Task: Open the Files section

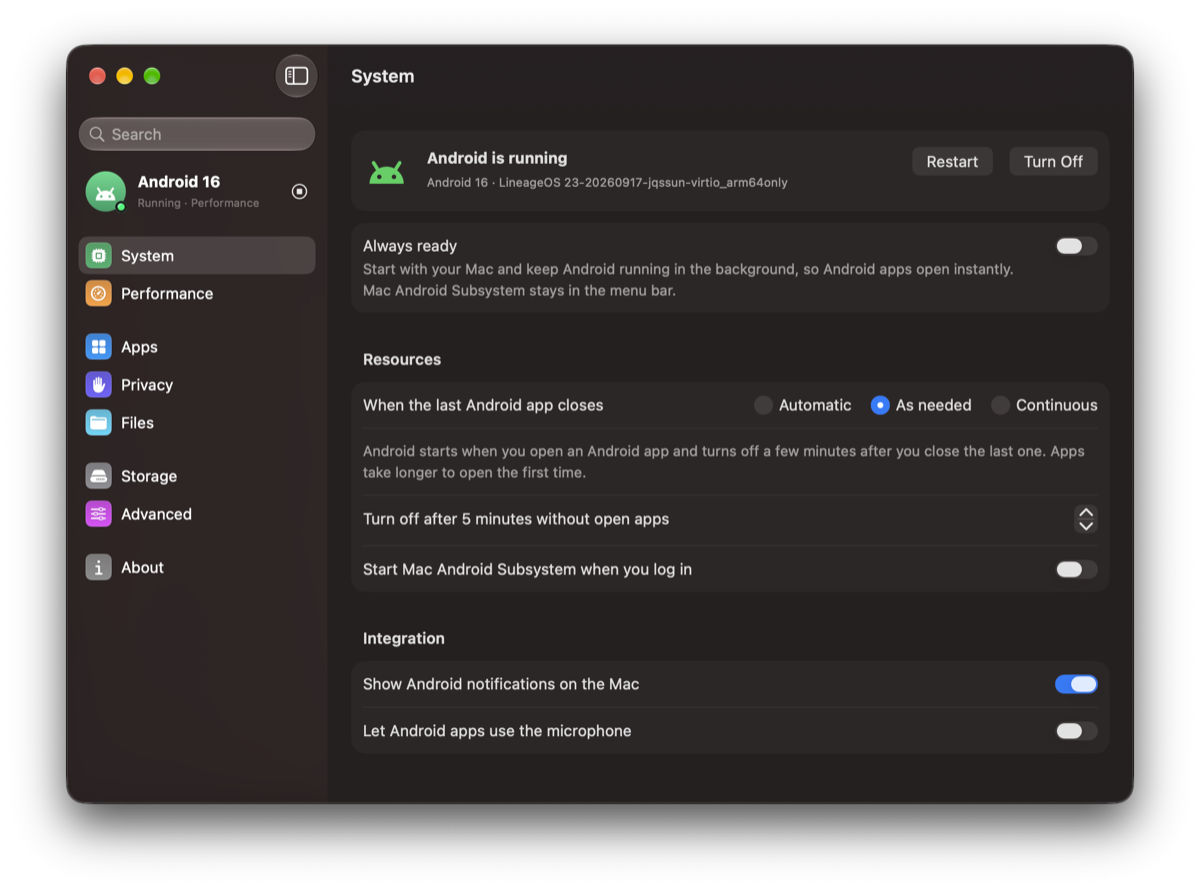Action: (x=197, y=423)
